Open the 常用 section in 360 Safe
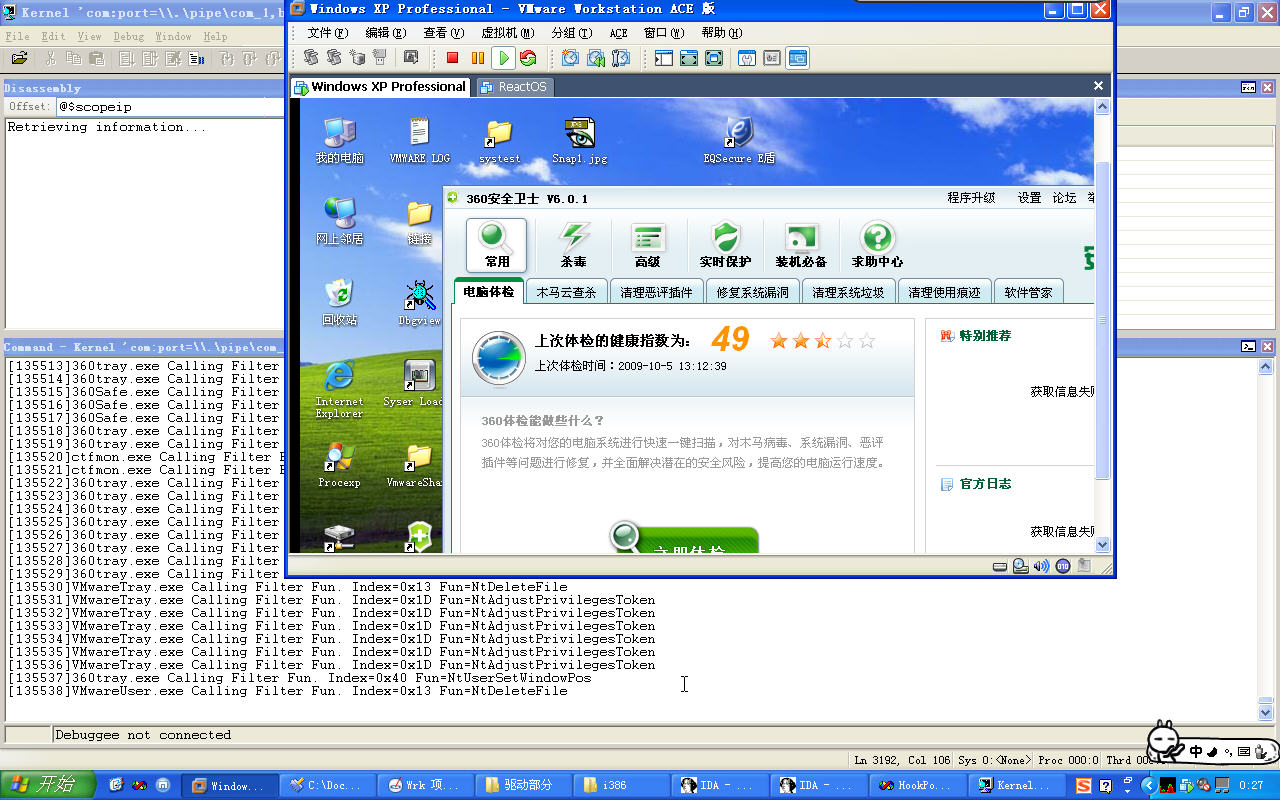The image size is (1280, 800). click(497, 246)
